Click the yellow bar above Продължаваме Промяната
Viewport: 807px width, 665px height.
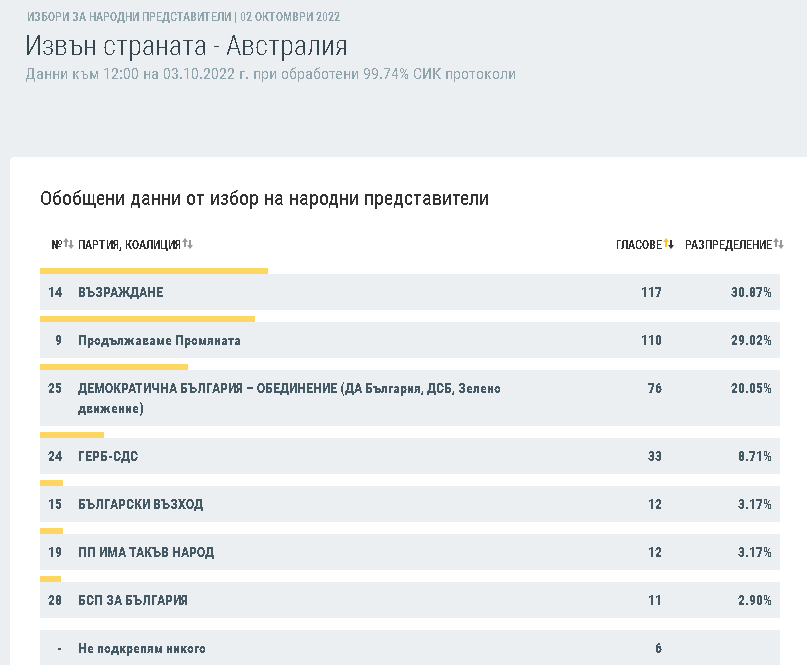[147, 319]
